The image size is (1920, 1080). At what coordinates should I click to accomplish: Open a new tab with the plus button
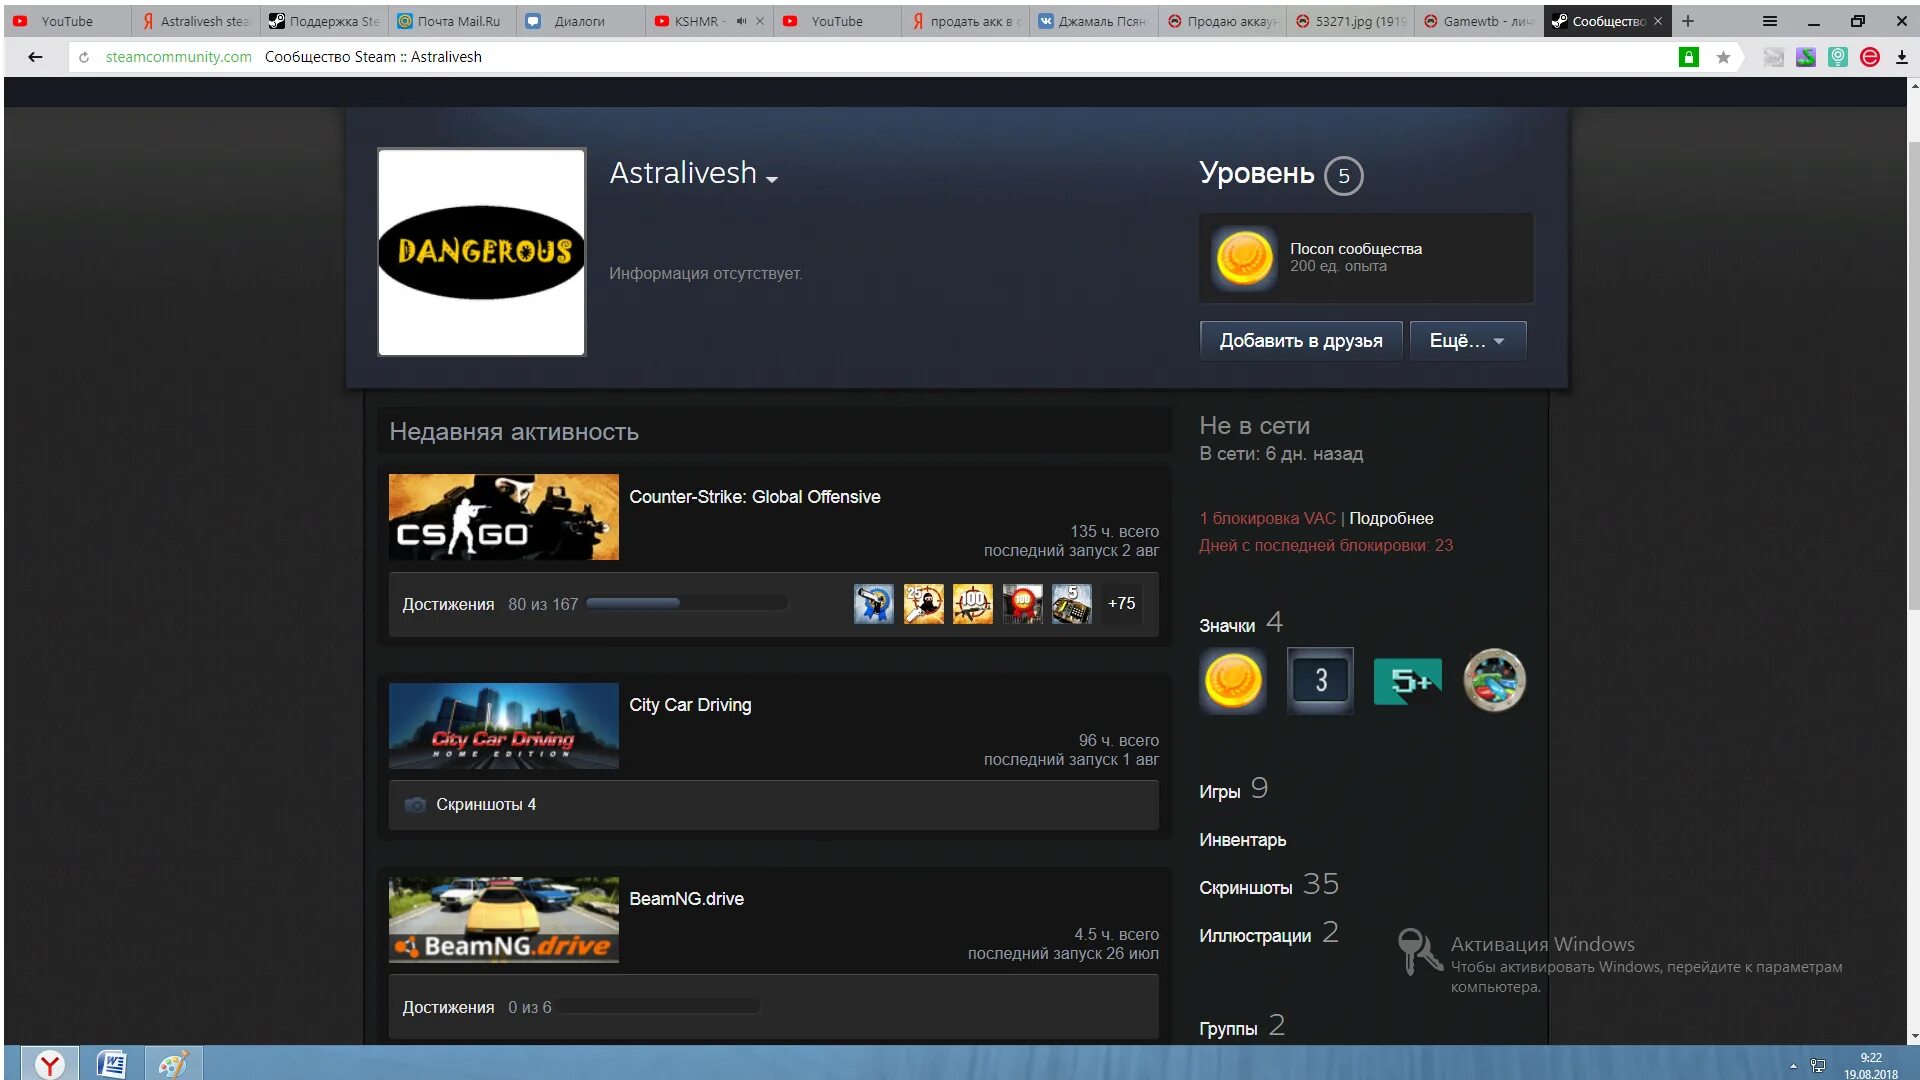pyautogui.click(x=1688, y=21)
